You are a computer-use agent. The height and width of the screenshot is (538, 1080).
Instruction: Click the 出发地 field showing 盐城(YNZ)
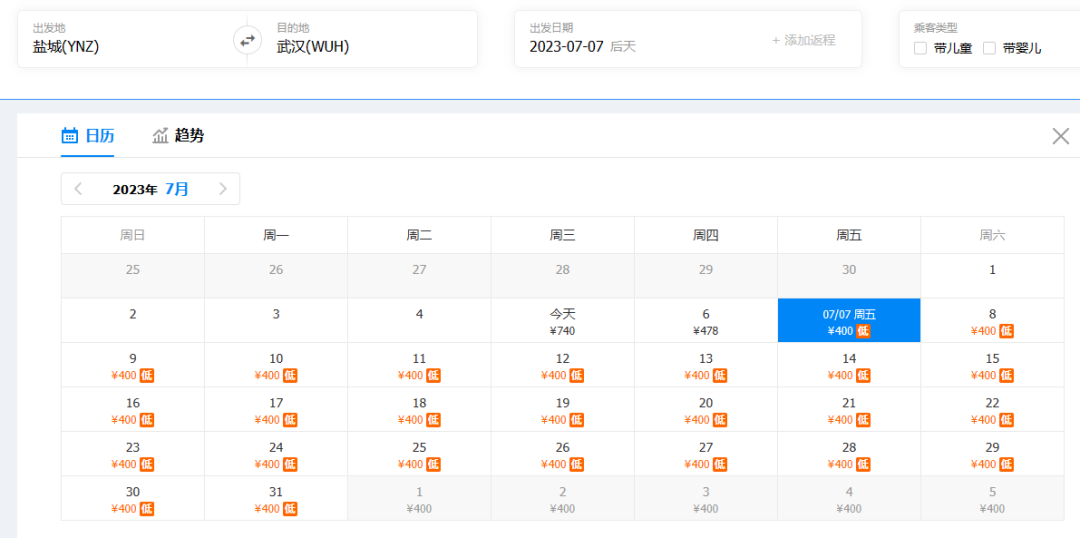(x=66, y=46)
